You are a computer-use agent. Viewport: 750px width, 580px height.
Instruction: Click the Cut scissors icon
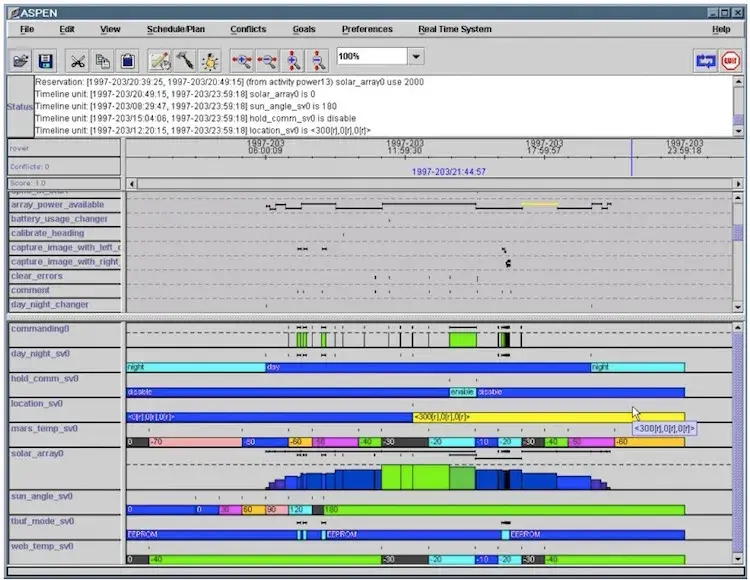(x=77, y=61)
